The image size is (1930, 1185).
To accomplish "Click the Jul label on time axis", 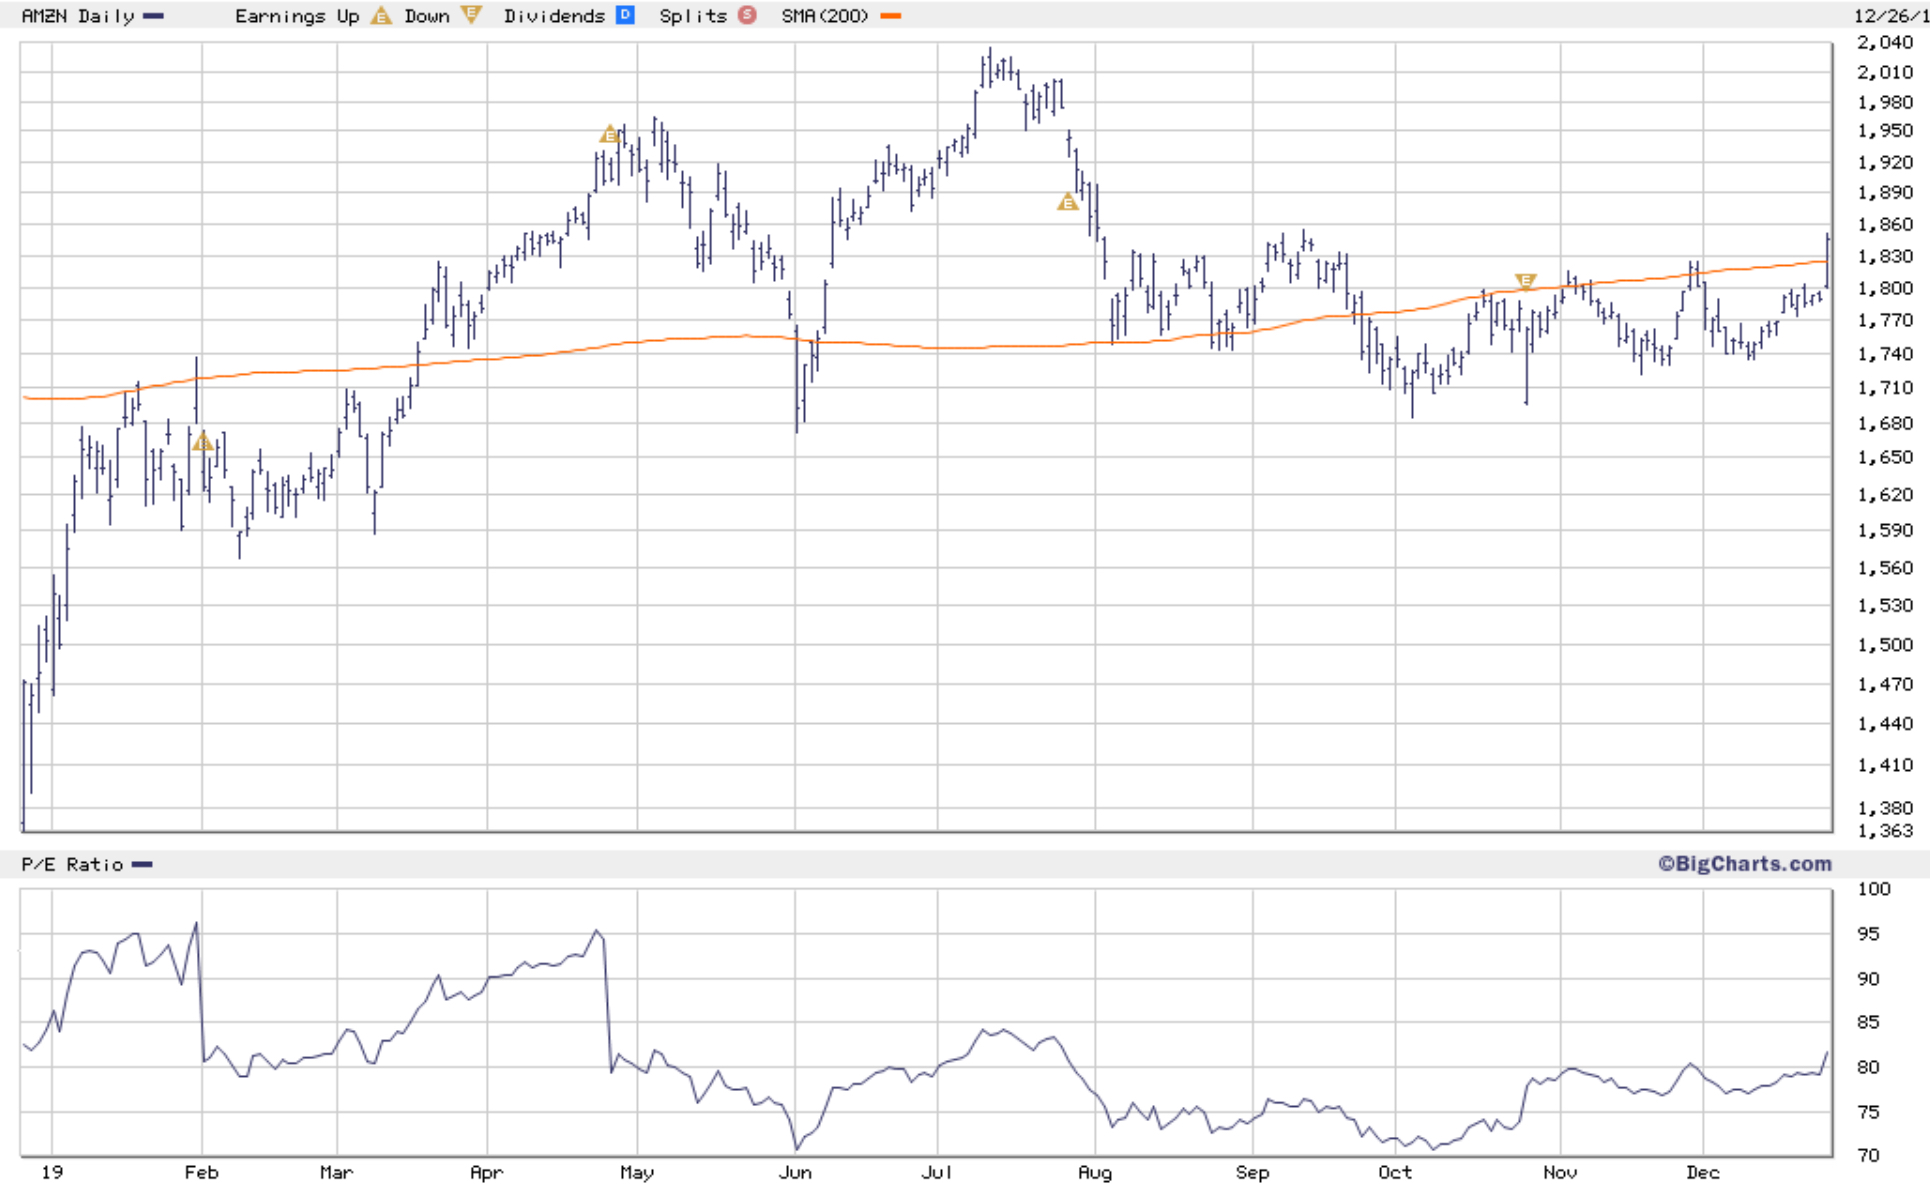I will tap(937, 1172).
